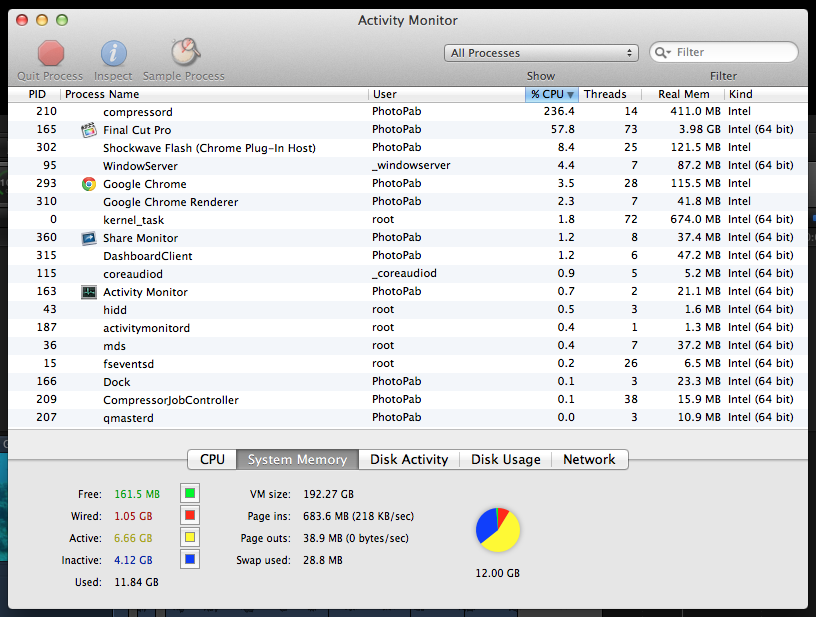
Task: Select the qmasterd process row
Action: click(408, 418)
